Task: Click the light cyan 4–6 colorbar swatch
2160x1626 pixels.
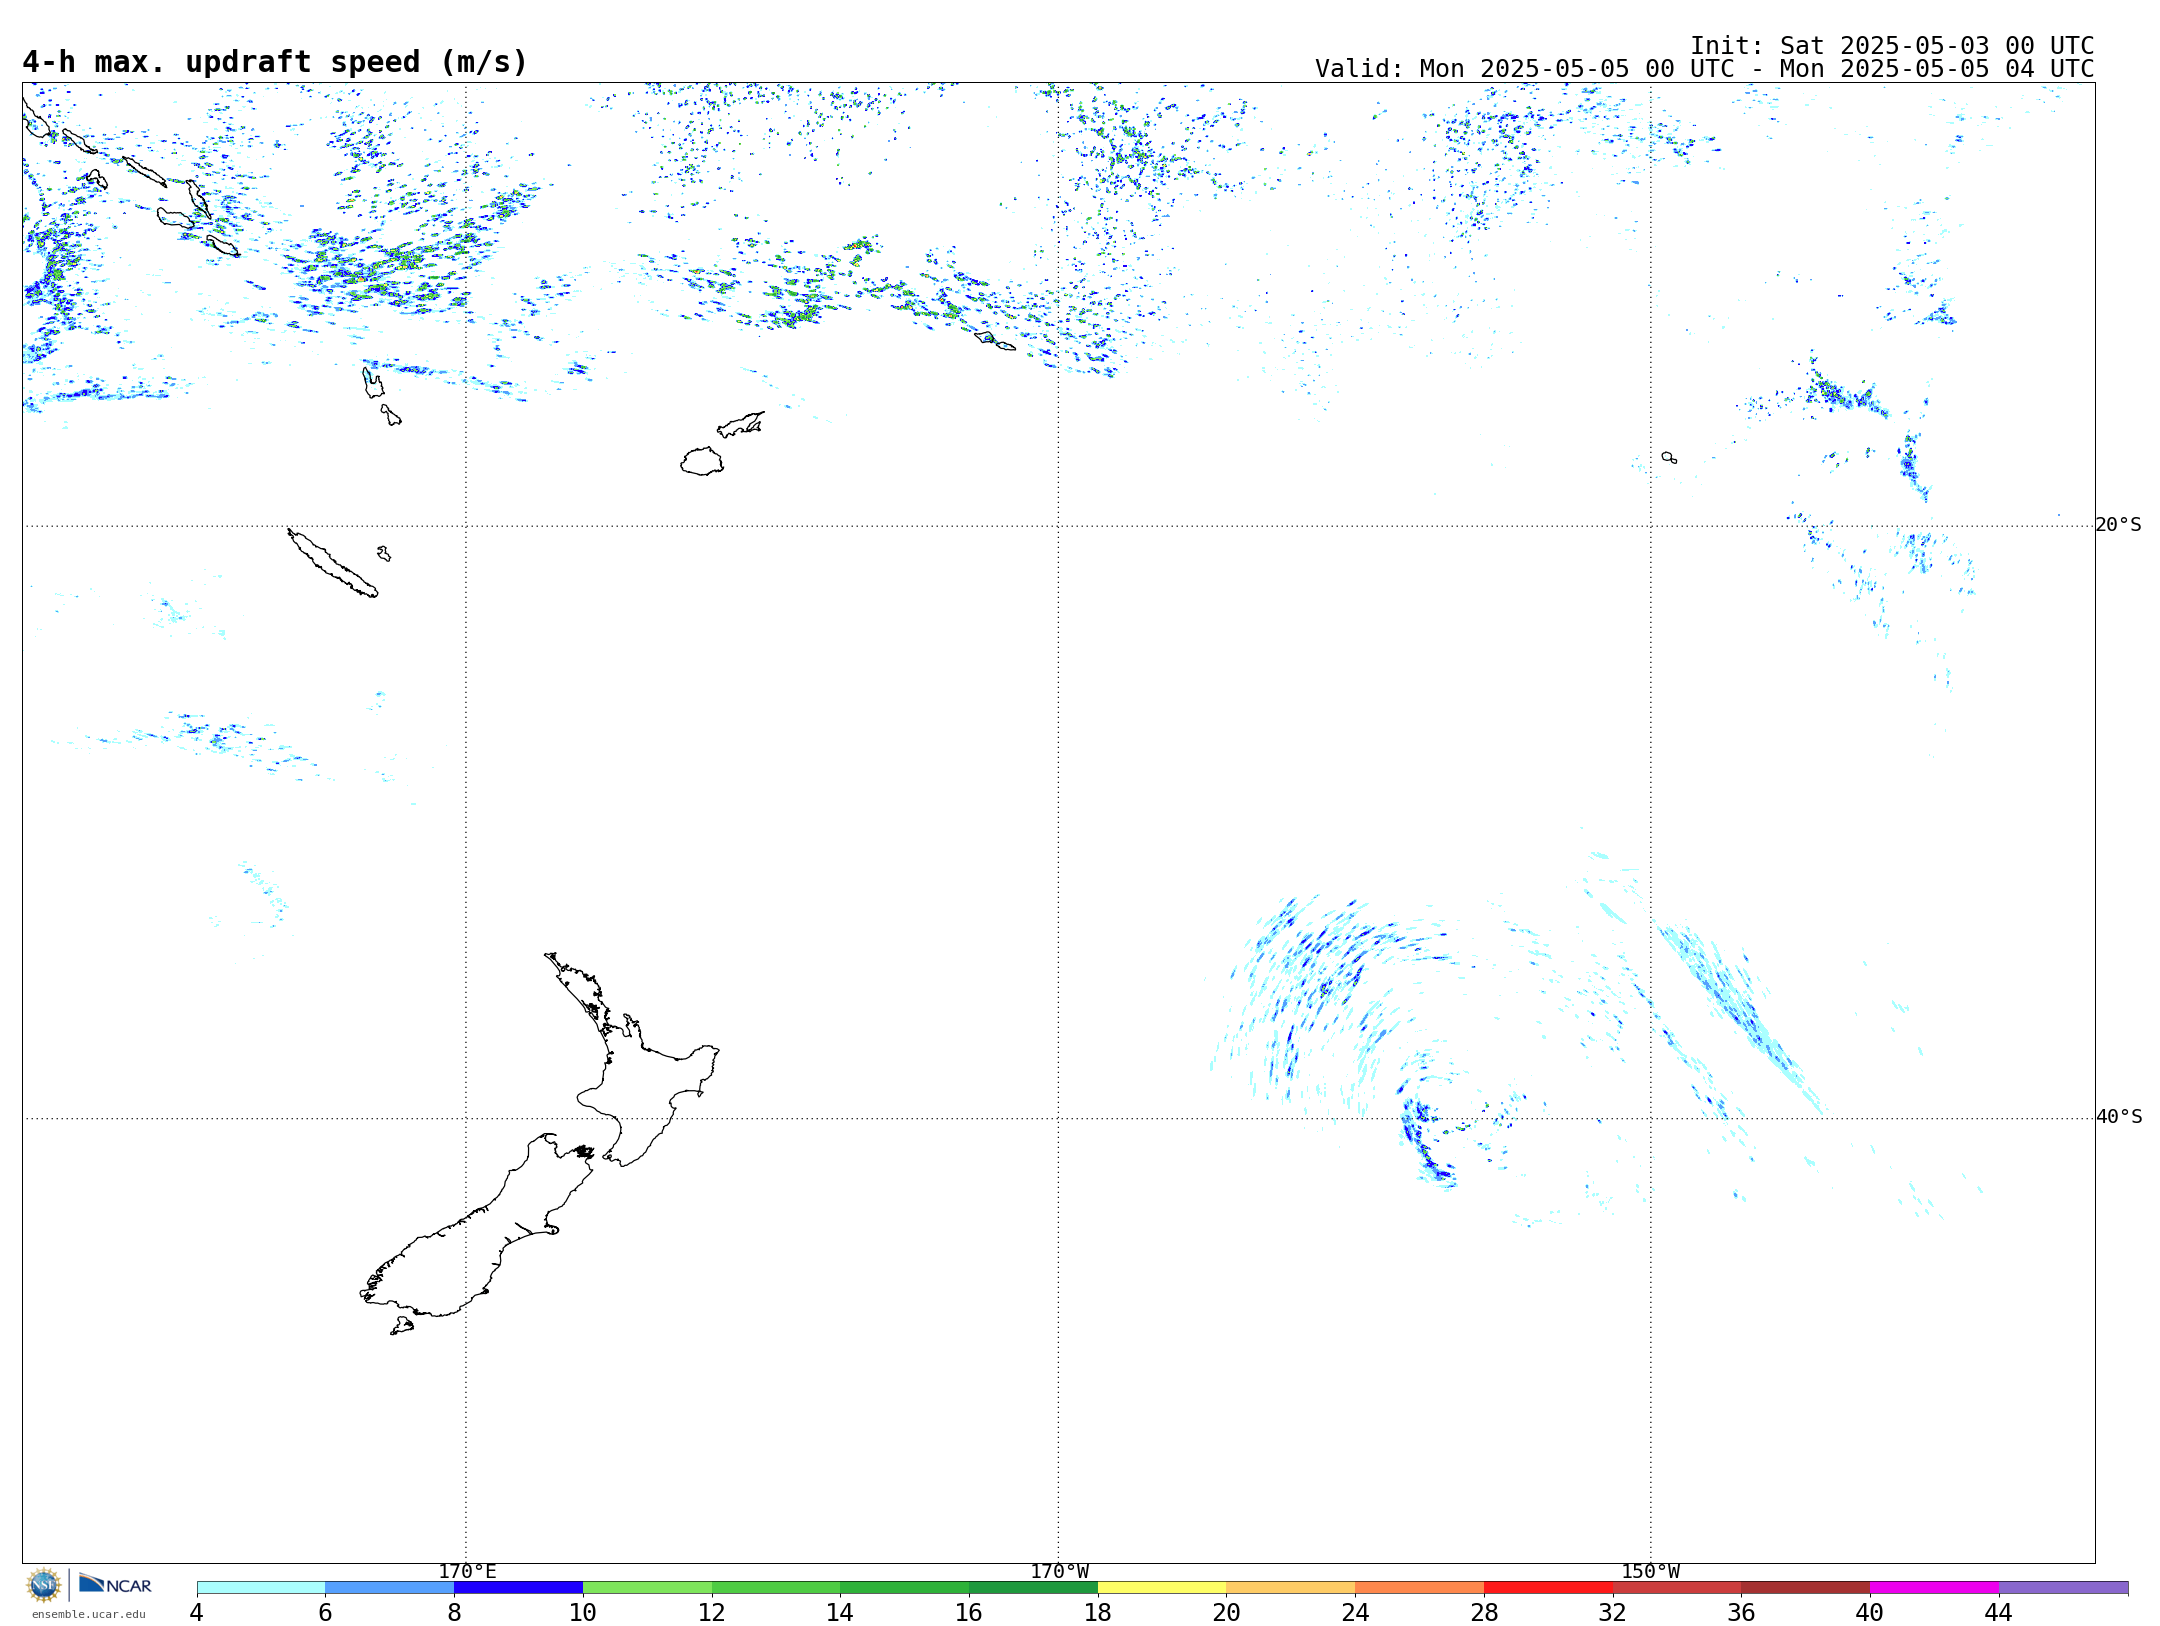Action: pos(261,1588)
